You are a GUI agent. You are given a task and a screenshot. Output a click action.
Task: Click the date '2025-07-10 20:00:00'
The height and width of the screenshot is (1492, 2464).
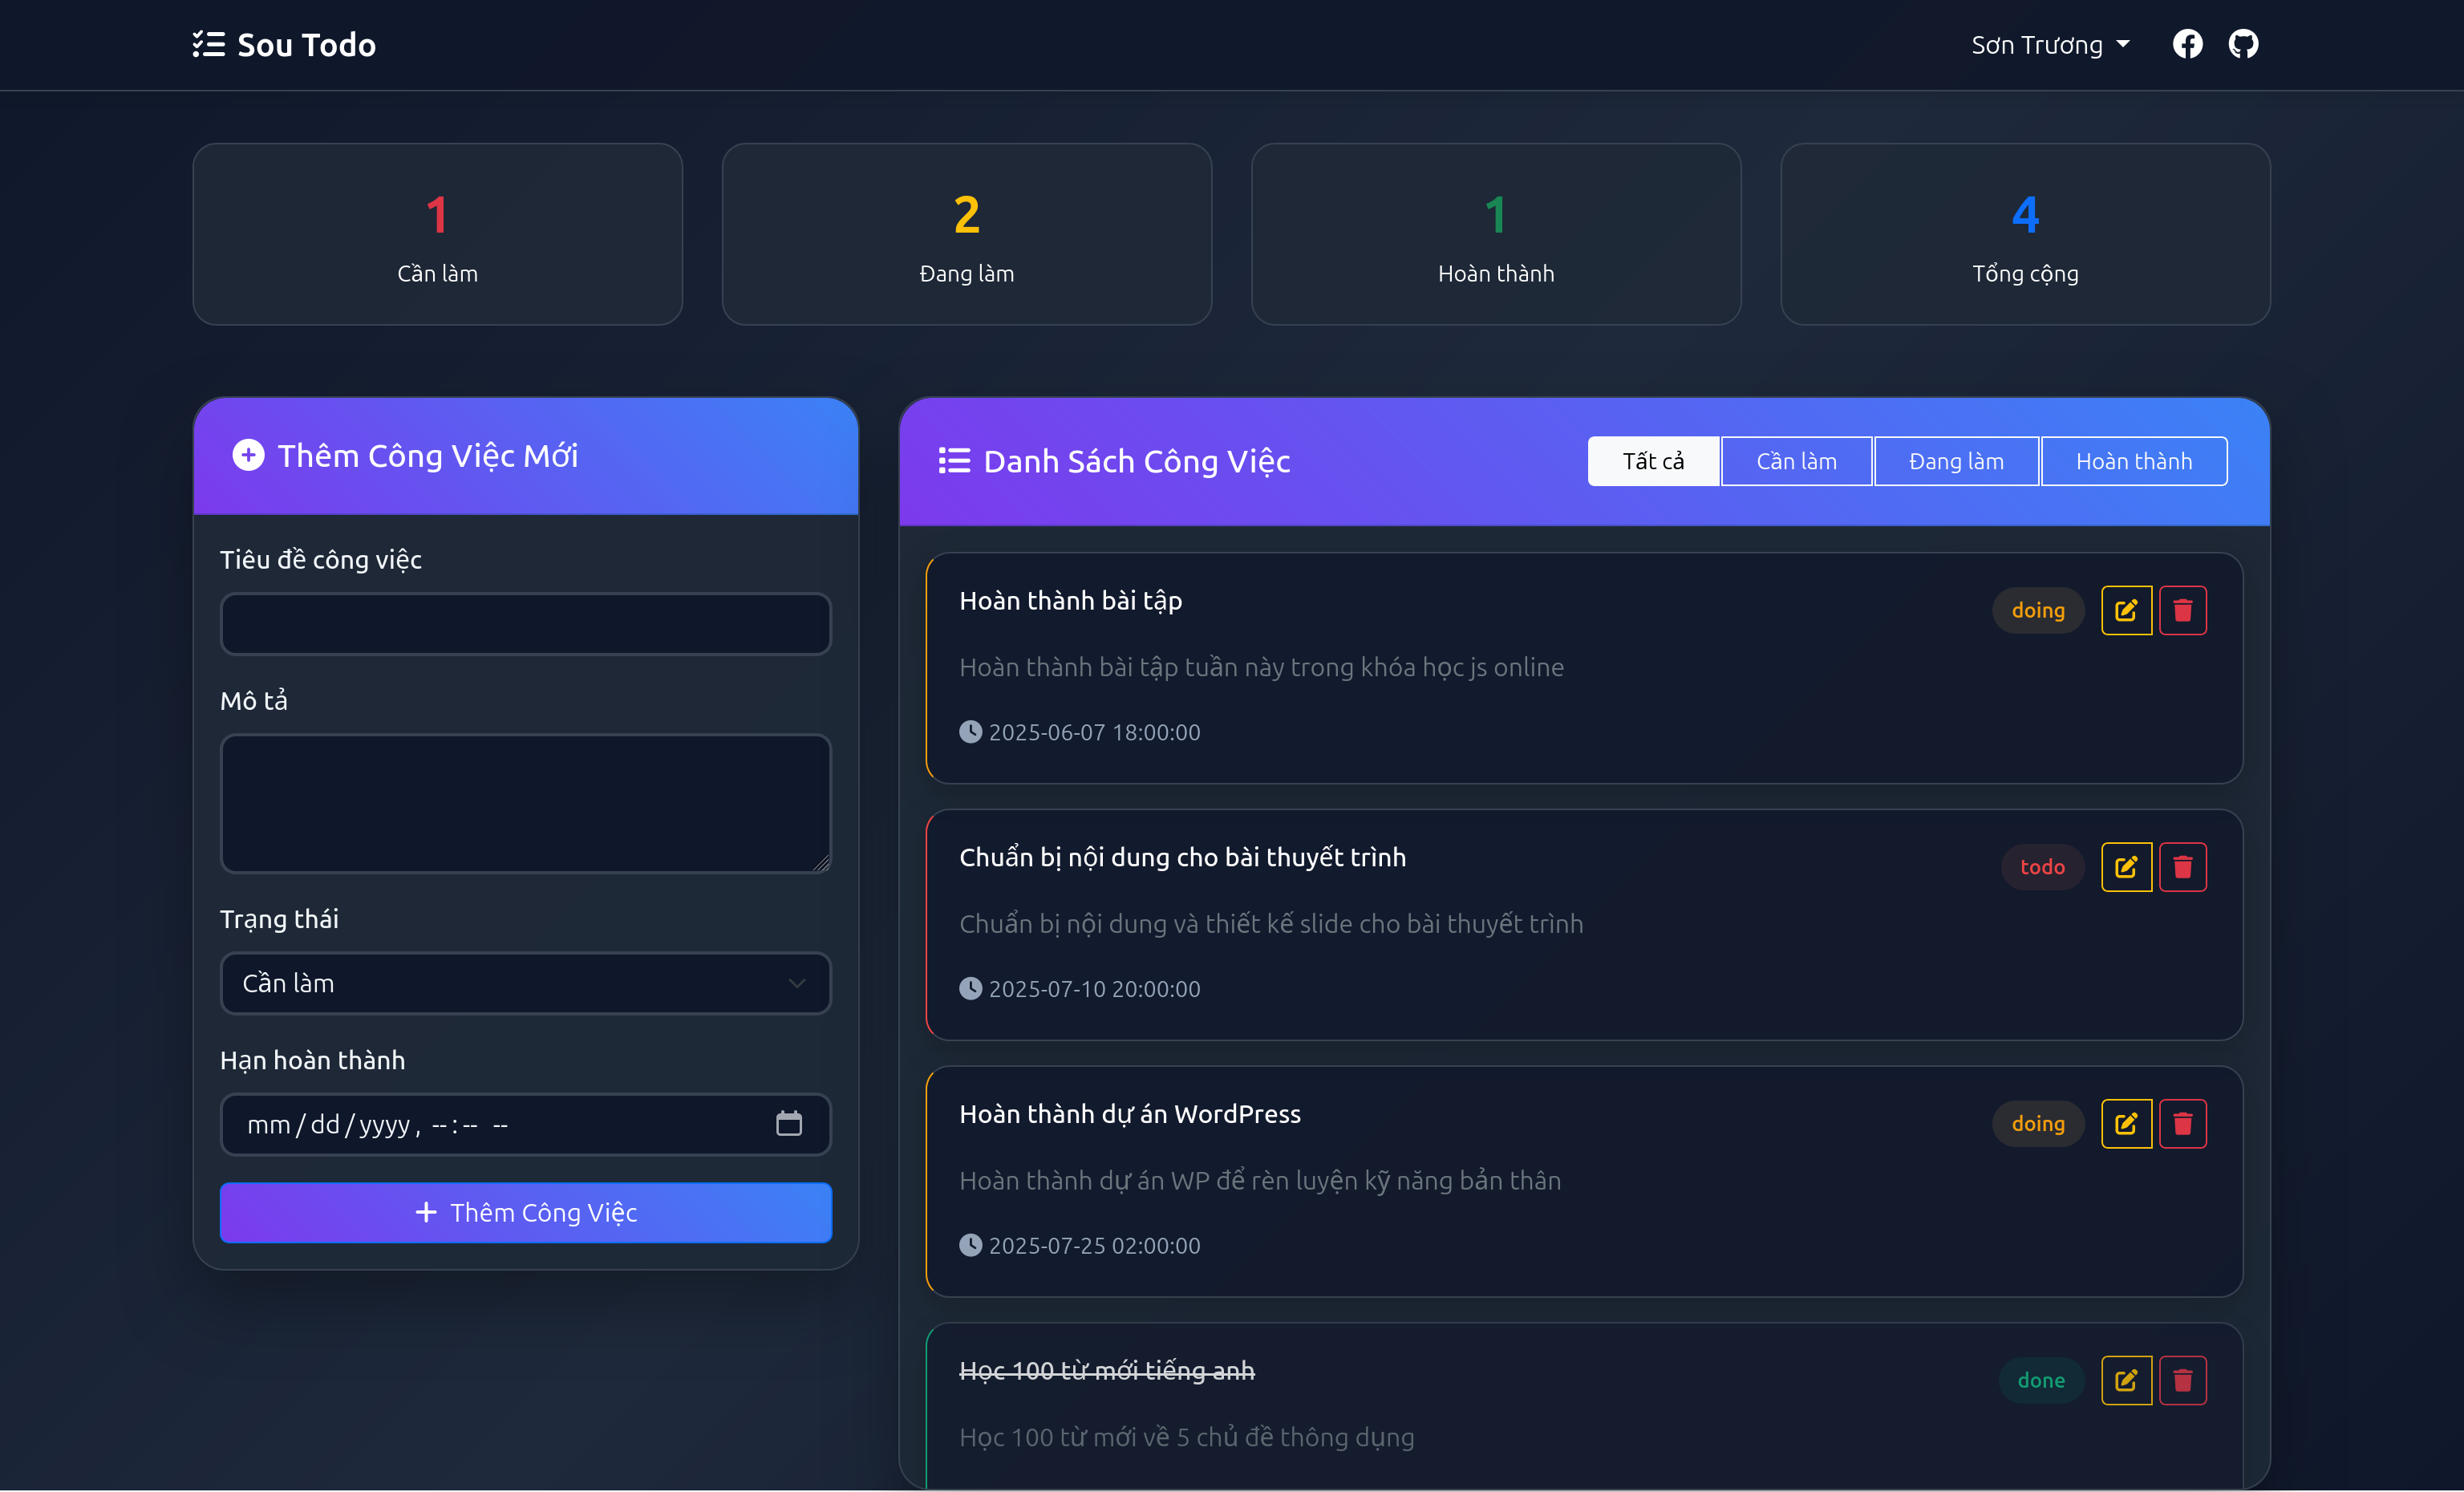[1094, 989]
